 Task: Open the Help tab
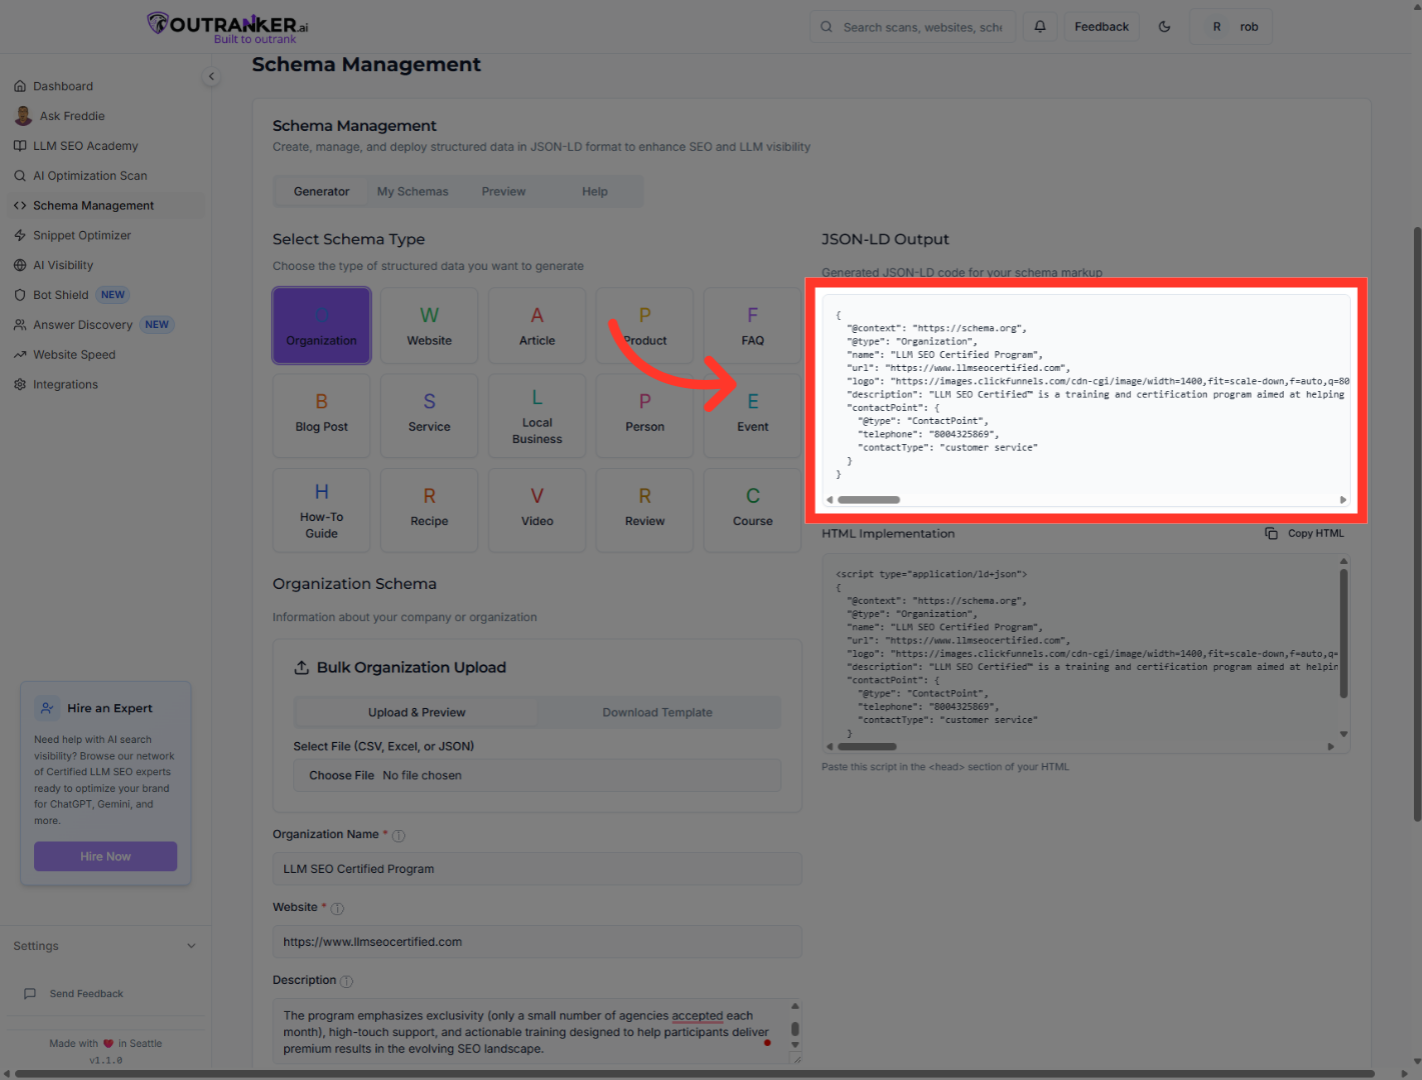pos(594,191)
